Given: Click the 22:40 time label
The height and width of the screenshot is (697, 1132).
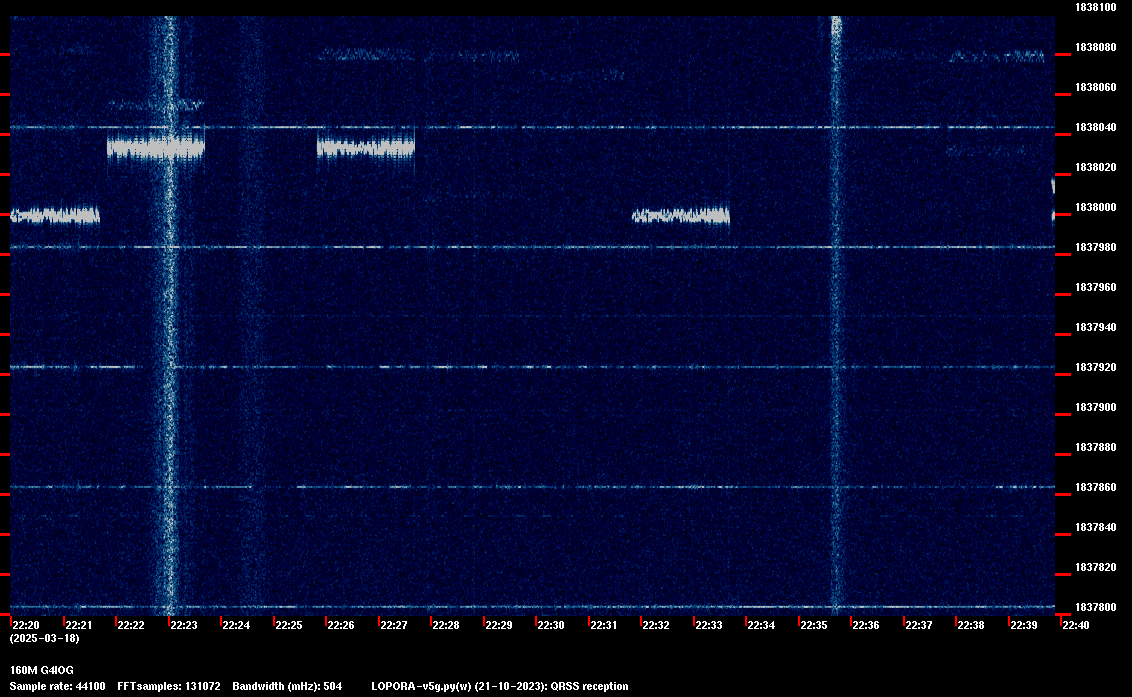Looking at the screenshot, I should (1076, 625).
